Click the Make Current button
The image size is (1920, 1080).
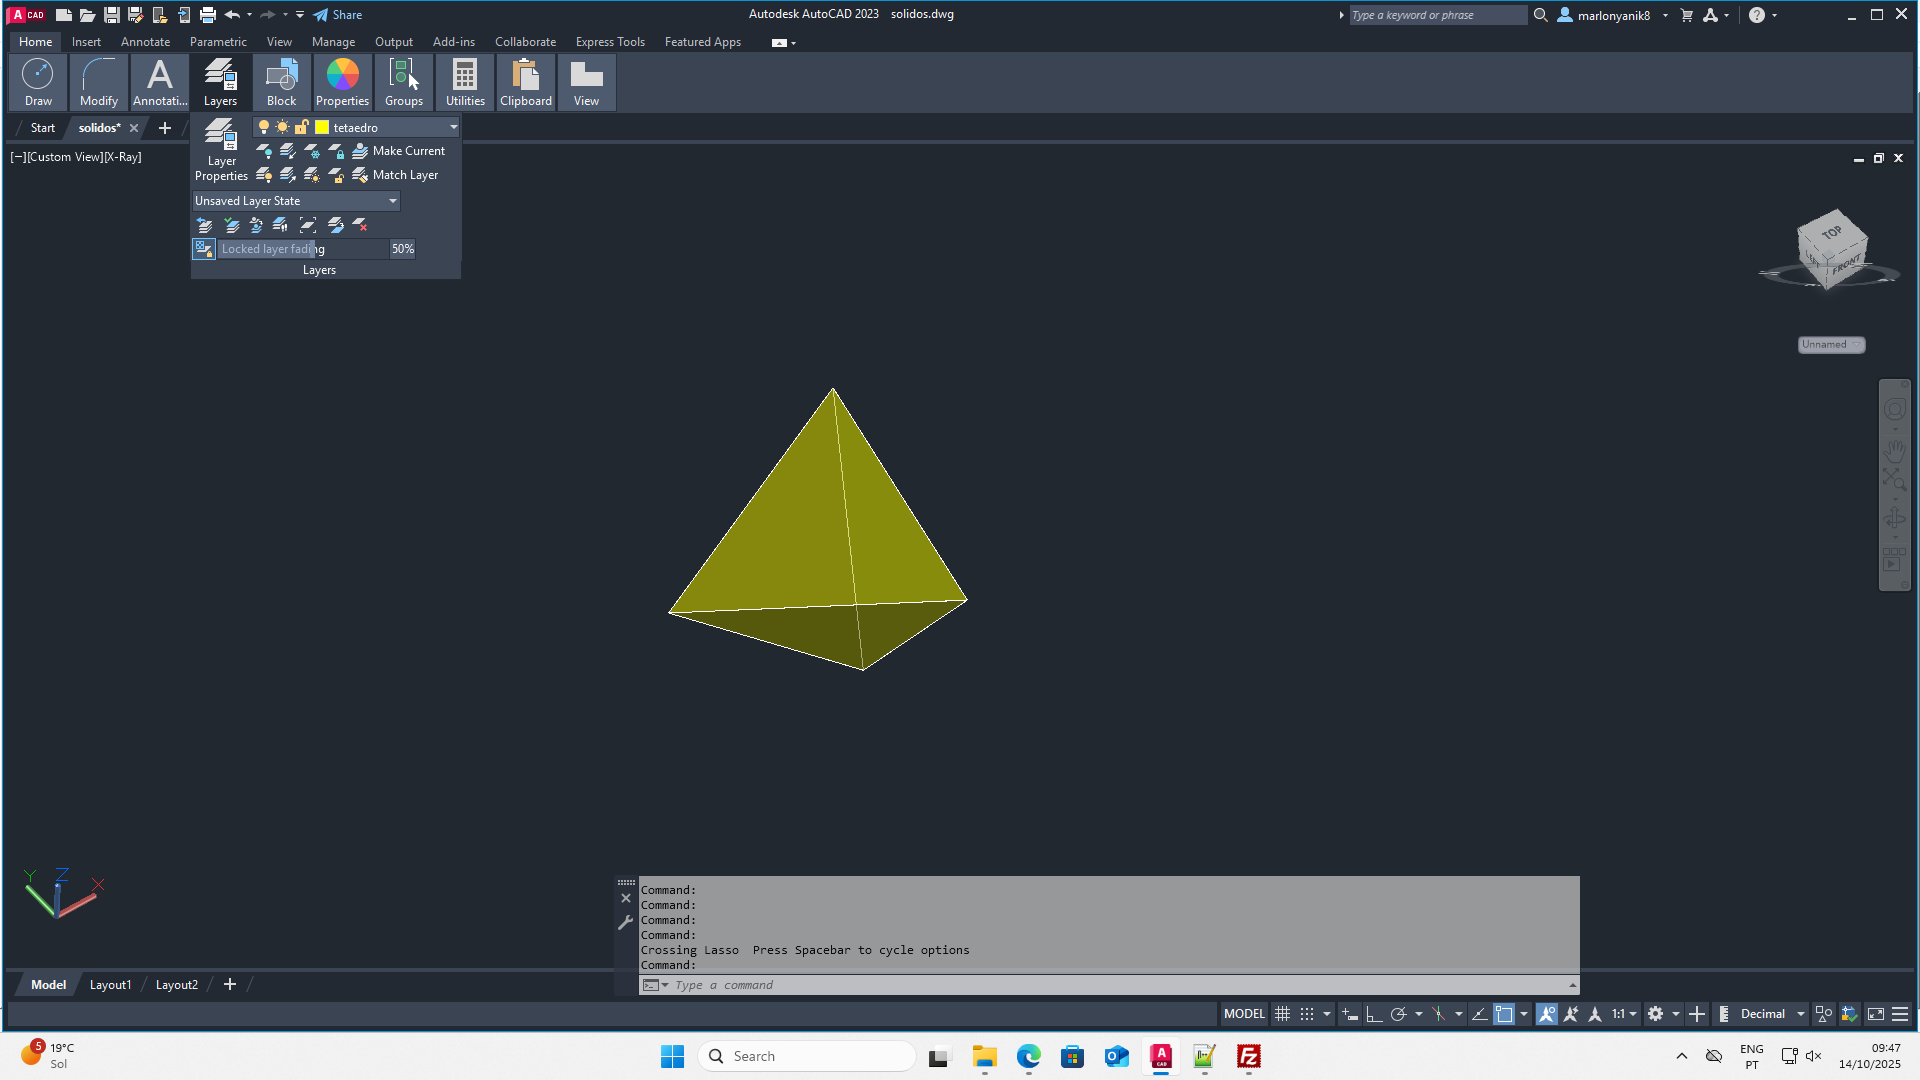point(398,151)
